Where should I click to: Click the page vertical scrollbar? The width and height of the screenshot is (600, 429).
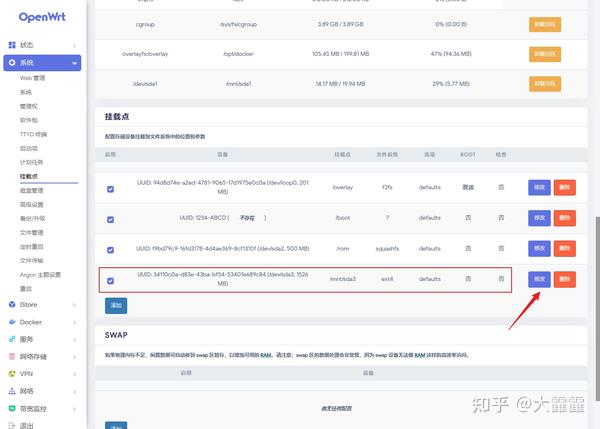(x=597, y=308)
